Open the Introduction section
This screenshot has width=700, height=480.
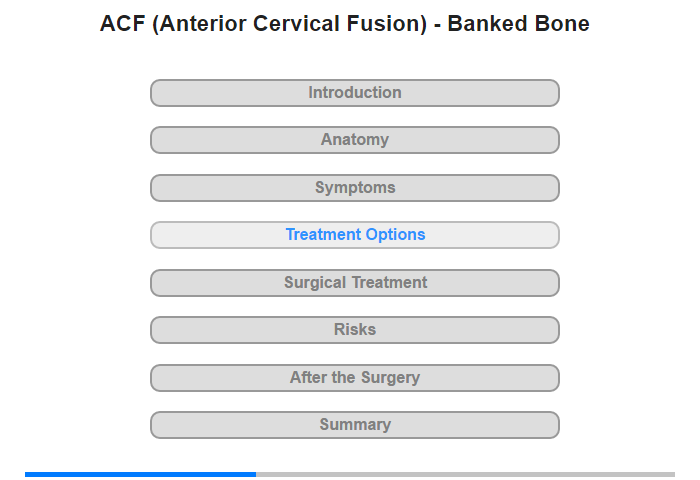(354, 93)
